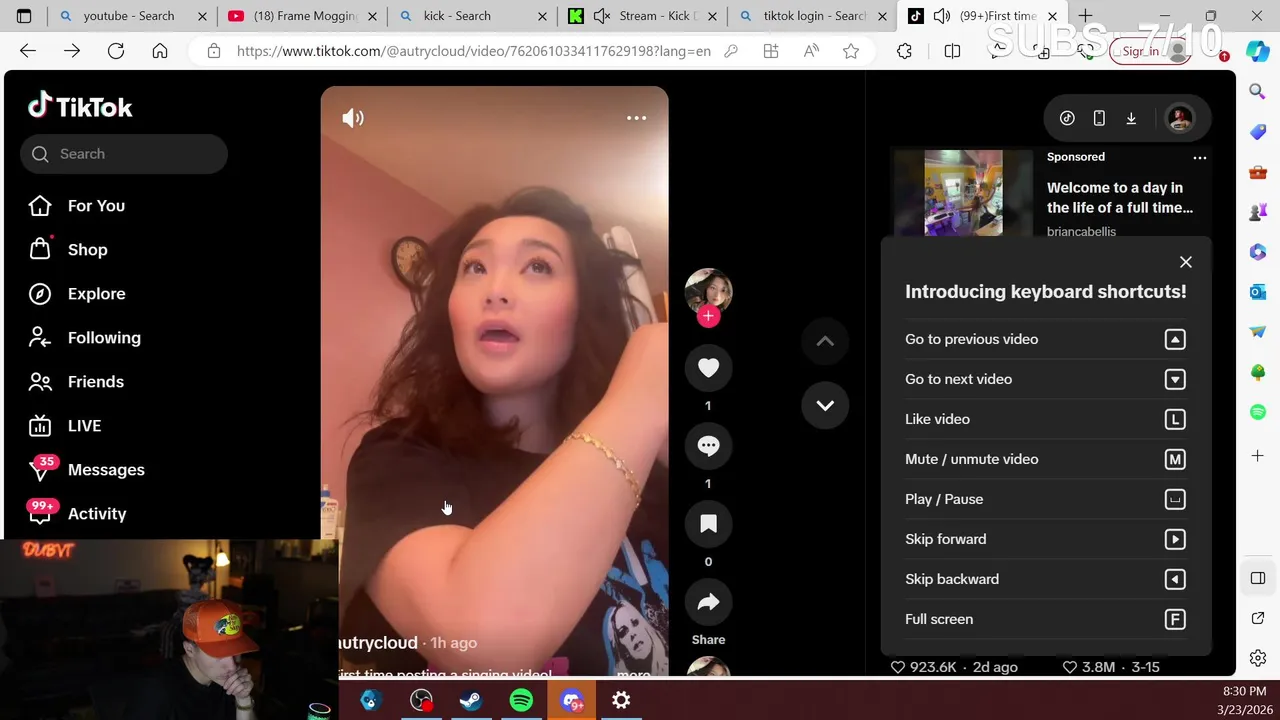Open the For You feed

(96, 205)
